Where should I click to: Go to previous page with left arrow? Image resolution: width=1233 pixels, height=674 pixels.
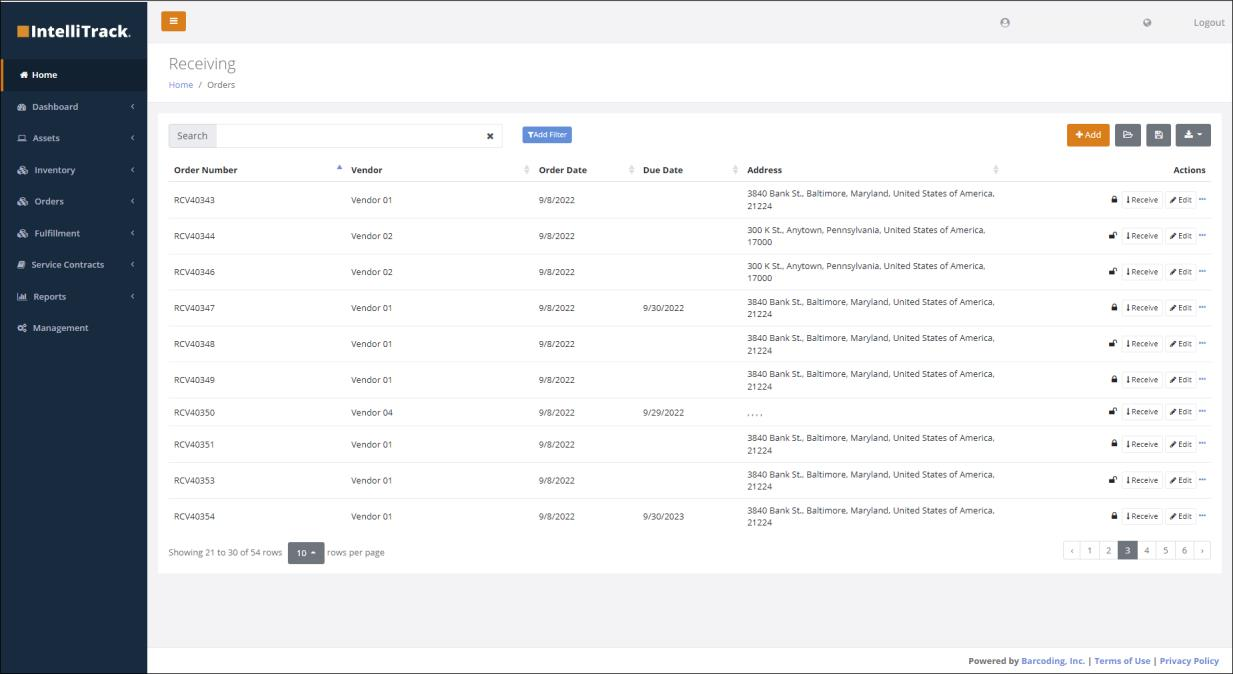1072,551
